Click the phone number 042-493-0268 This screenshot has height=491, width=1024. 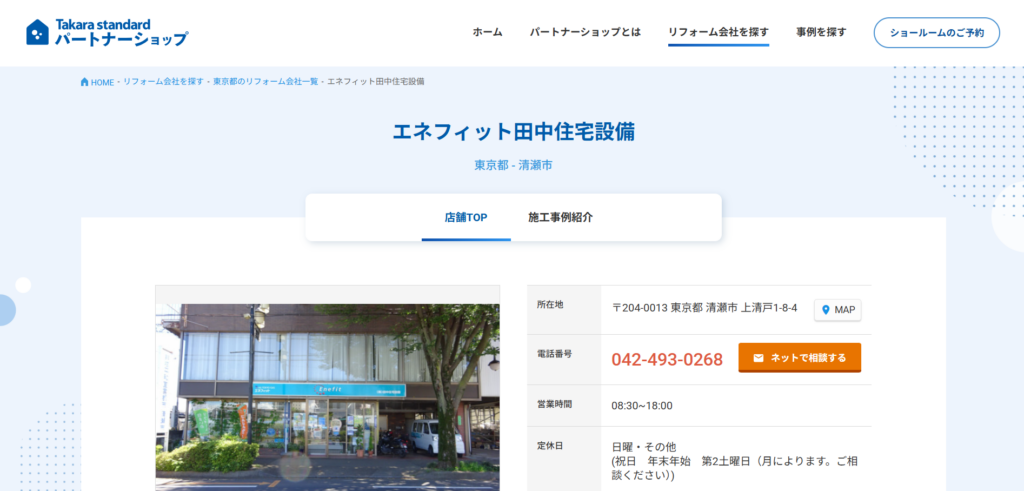(x=667, y=359)
